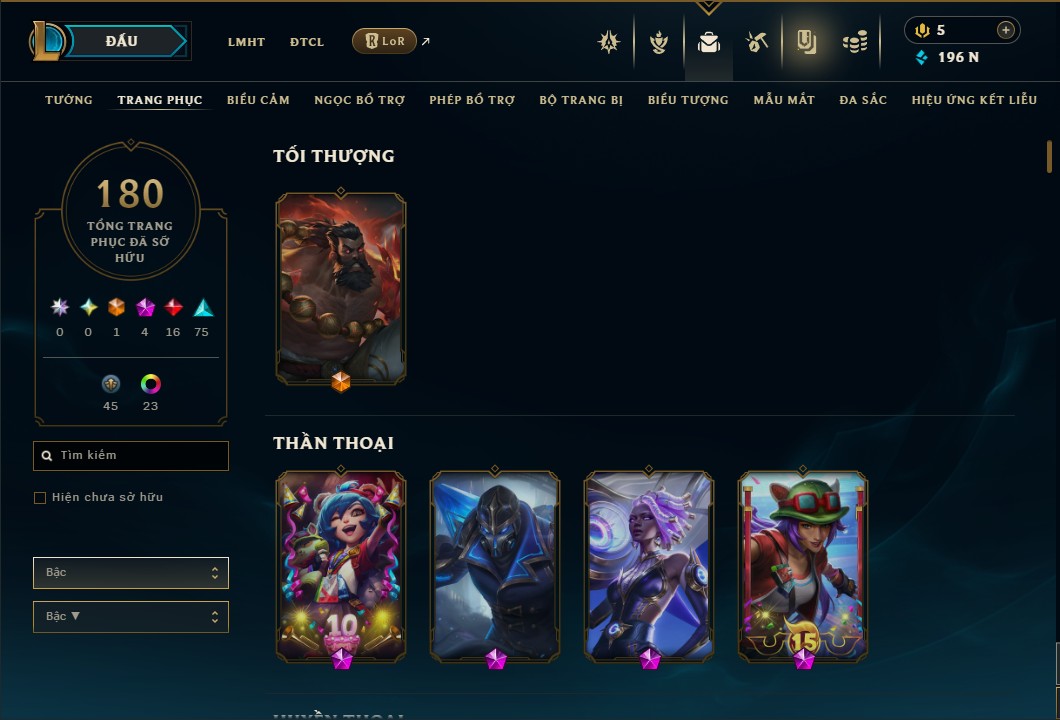Add RP with the plus button
1060x720 pixels.
pos(1006,30)
